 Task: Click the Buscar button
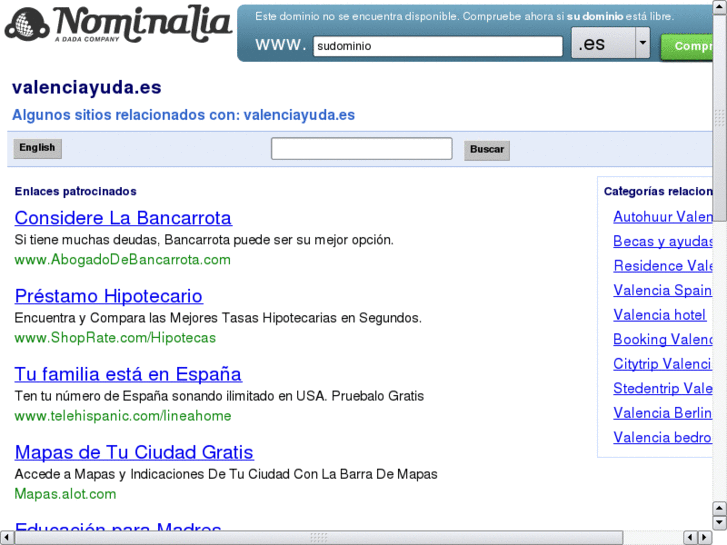pos(487,149)
